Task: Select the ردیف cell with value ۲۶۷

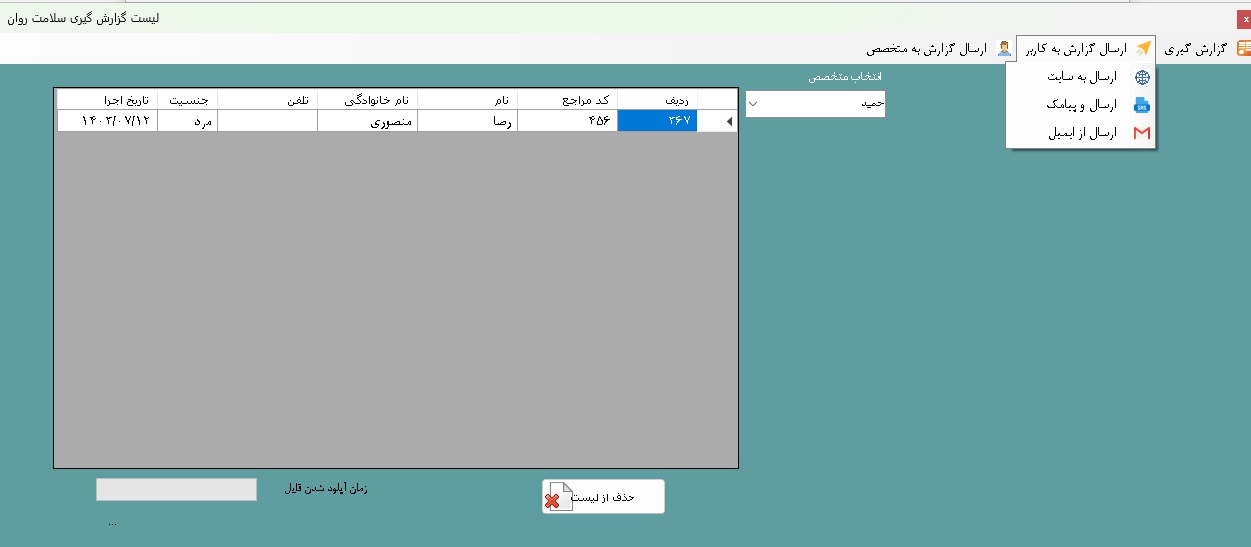Action: [657, 121]
